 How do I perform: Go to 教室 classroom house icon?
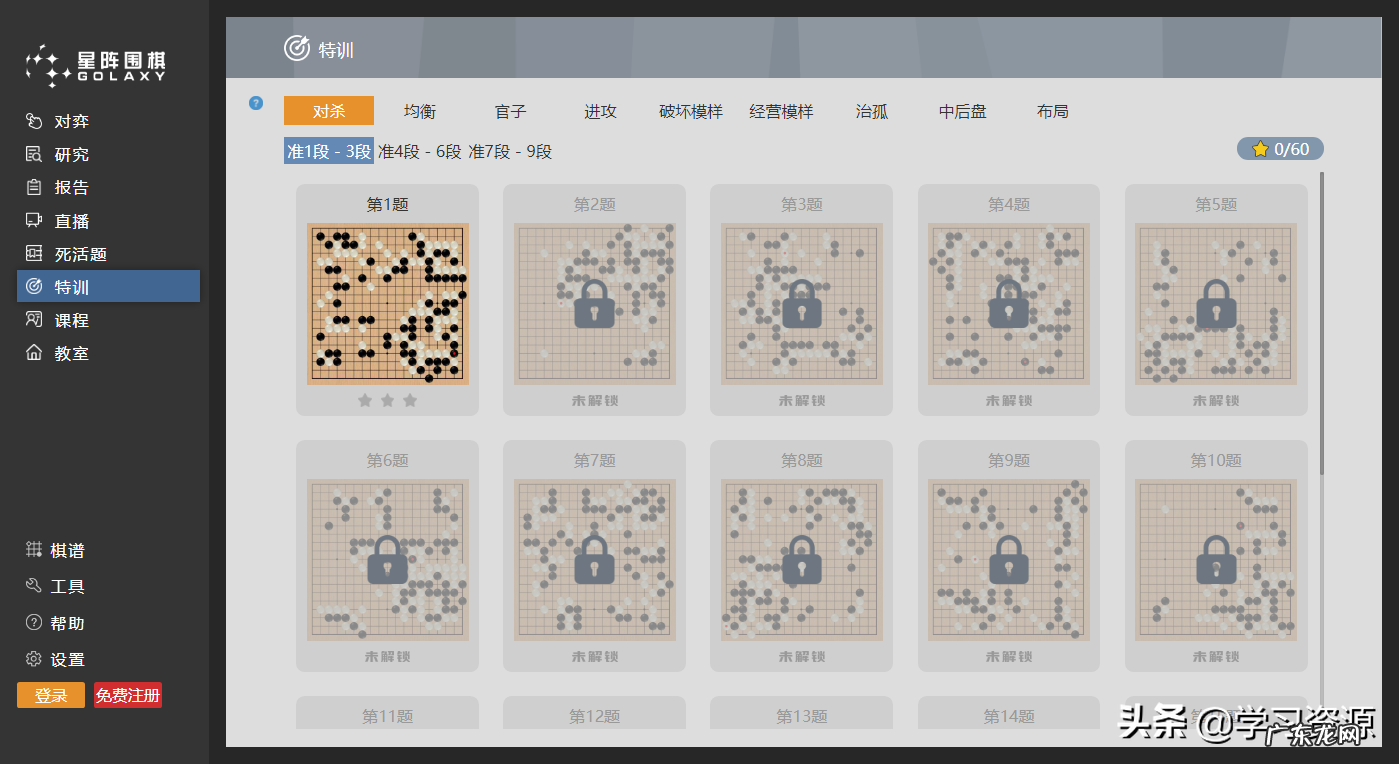[34, 353]
